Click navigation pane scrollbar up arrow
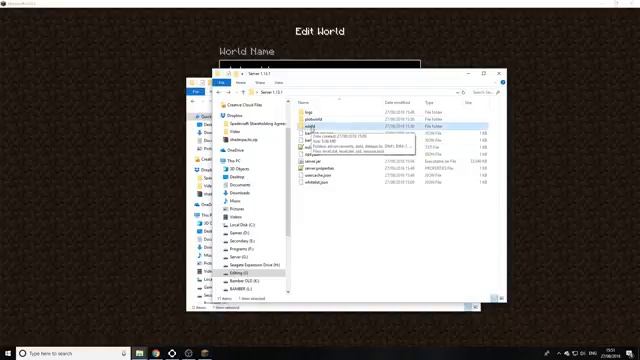 coord(288,101)
